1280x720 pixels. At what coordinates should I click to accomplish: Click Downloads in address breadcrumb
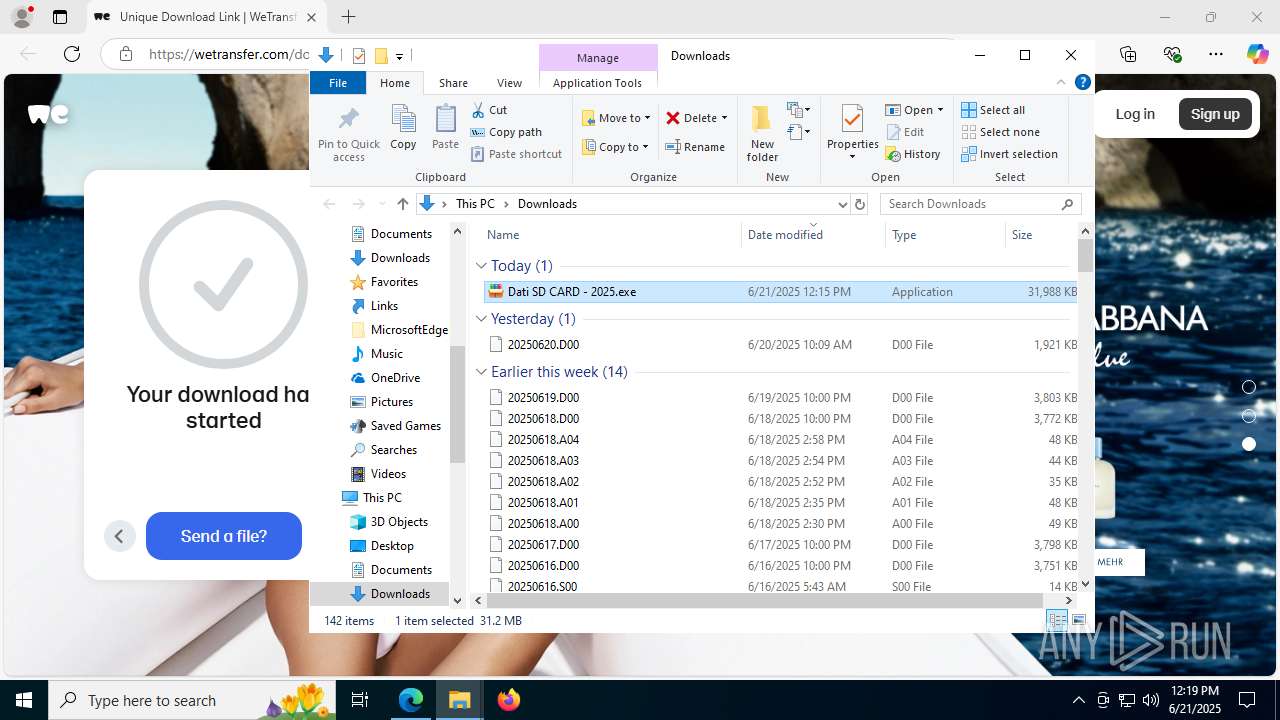click(547, 204)
